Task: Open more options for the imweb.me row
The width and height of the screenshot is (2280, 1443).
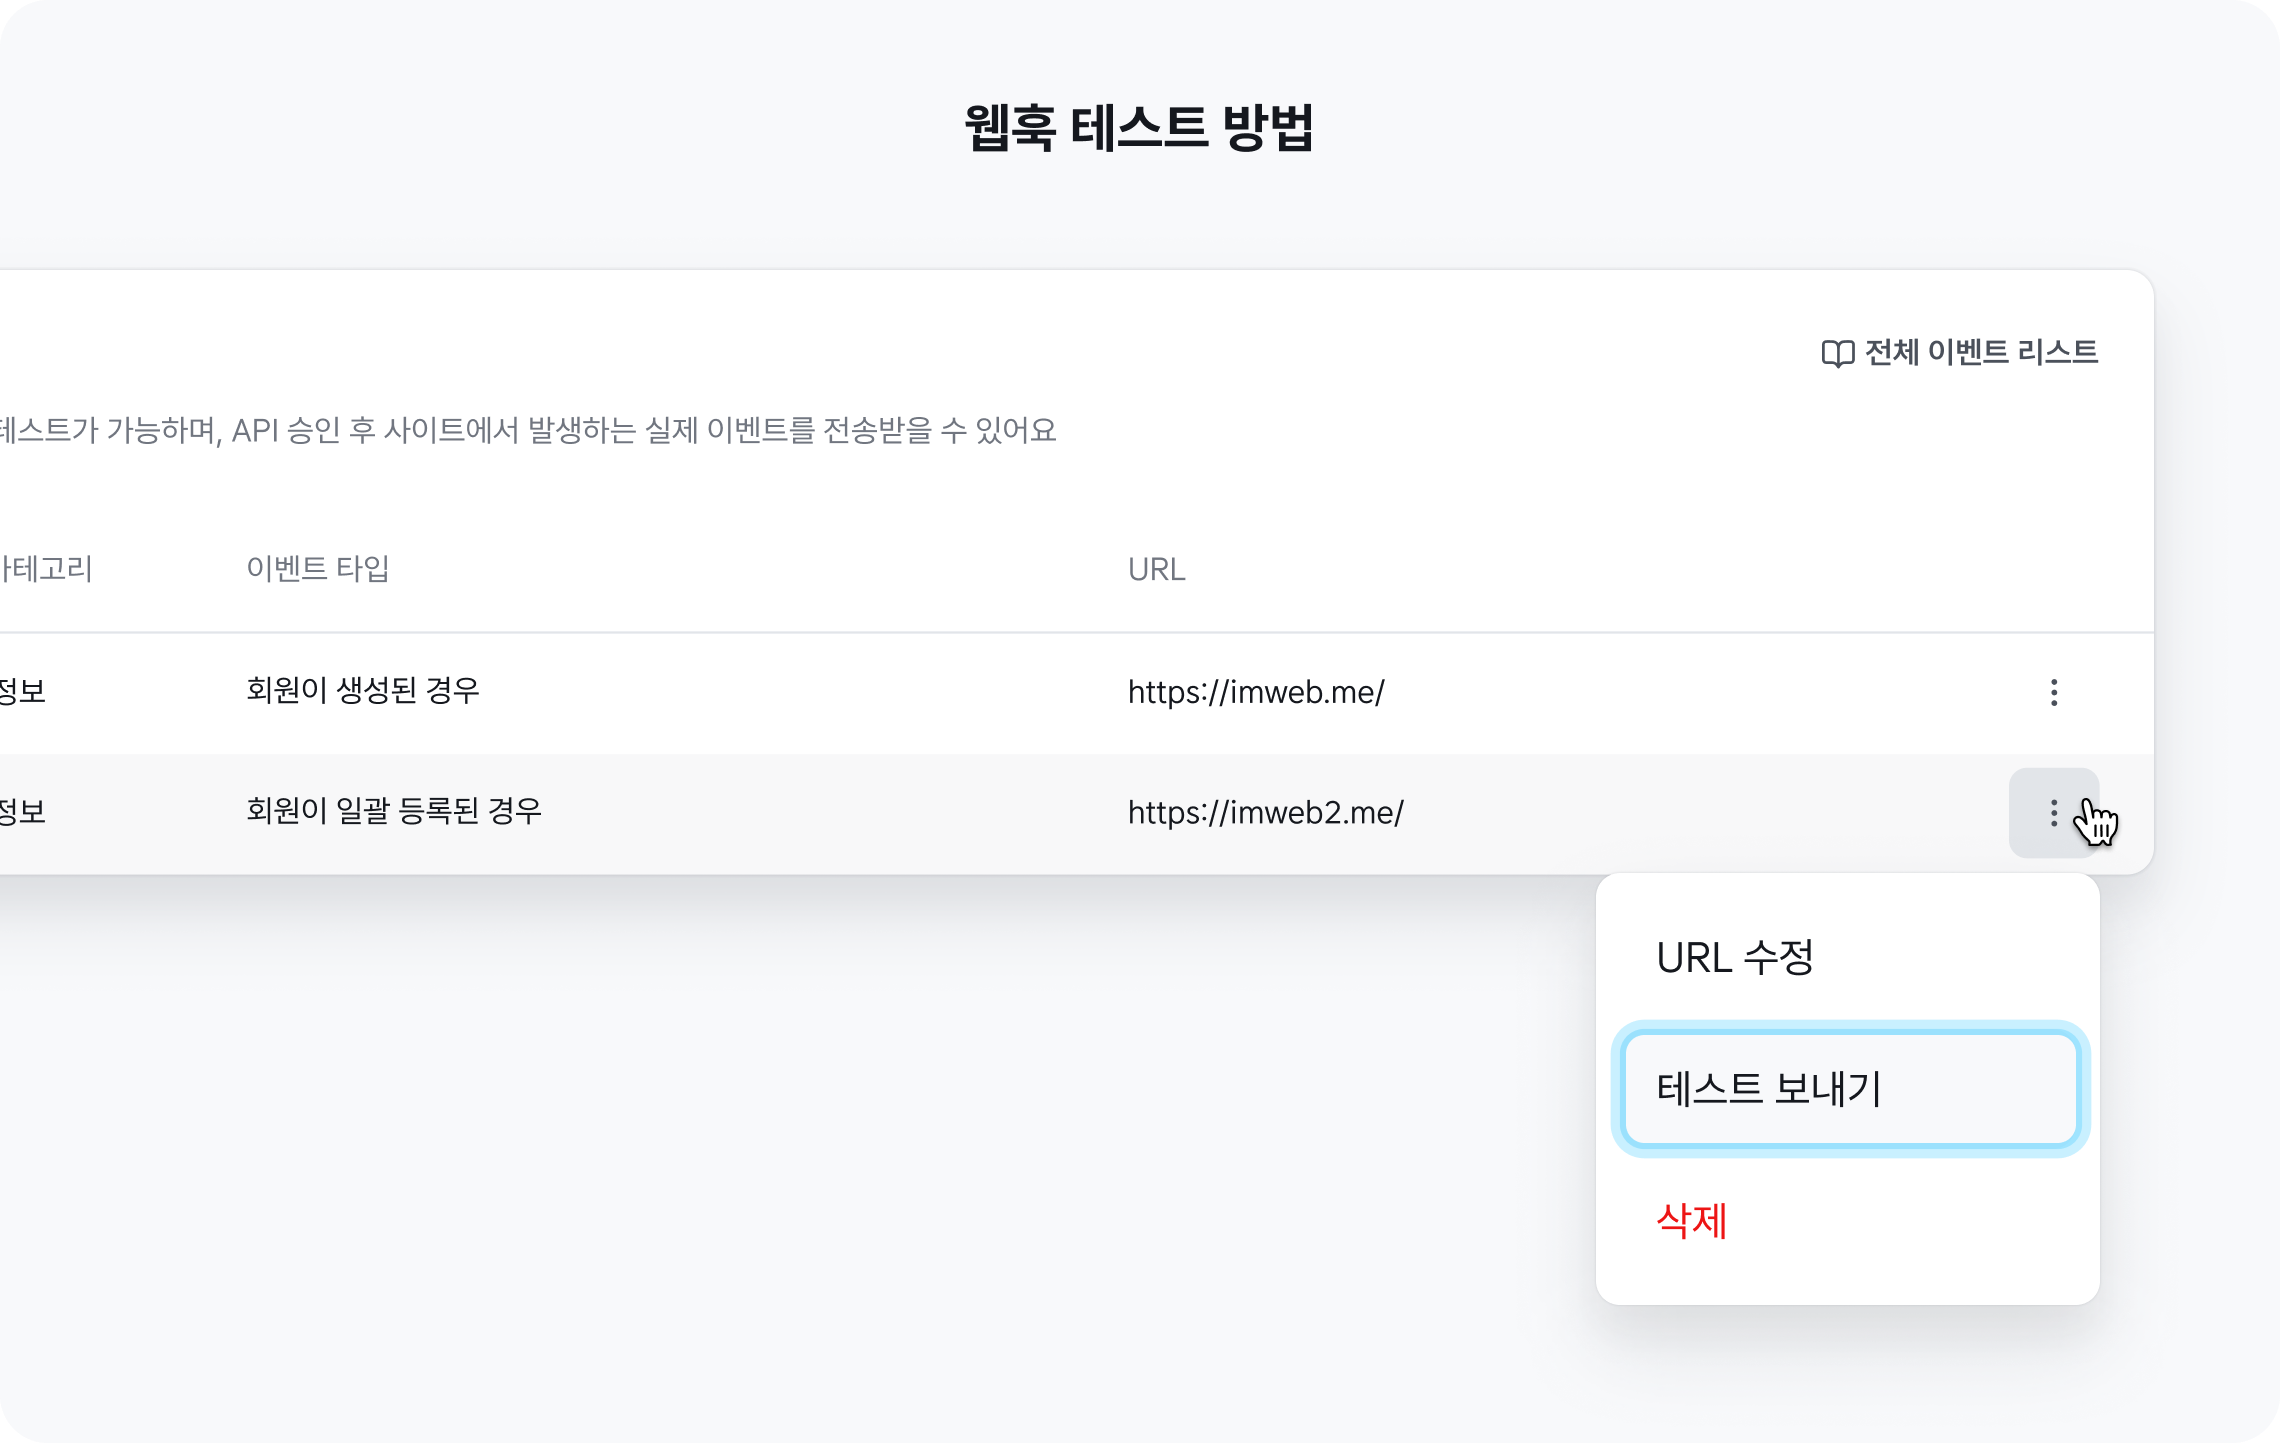Action: [x=2054, y=692]
